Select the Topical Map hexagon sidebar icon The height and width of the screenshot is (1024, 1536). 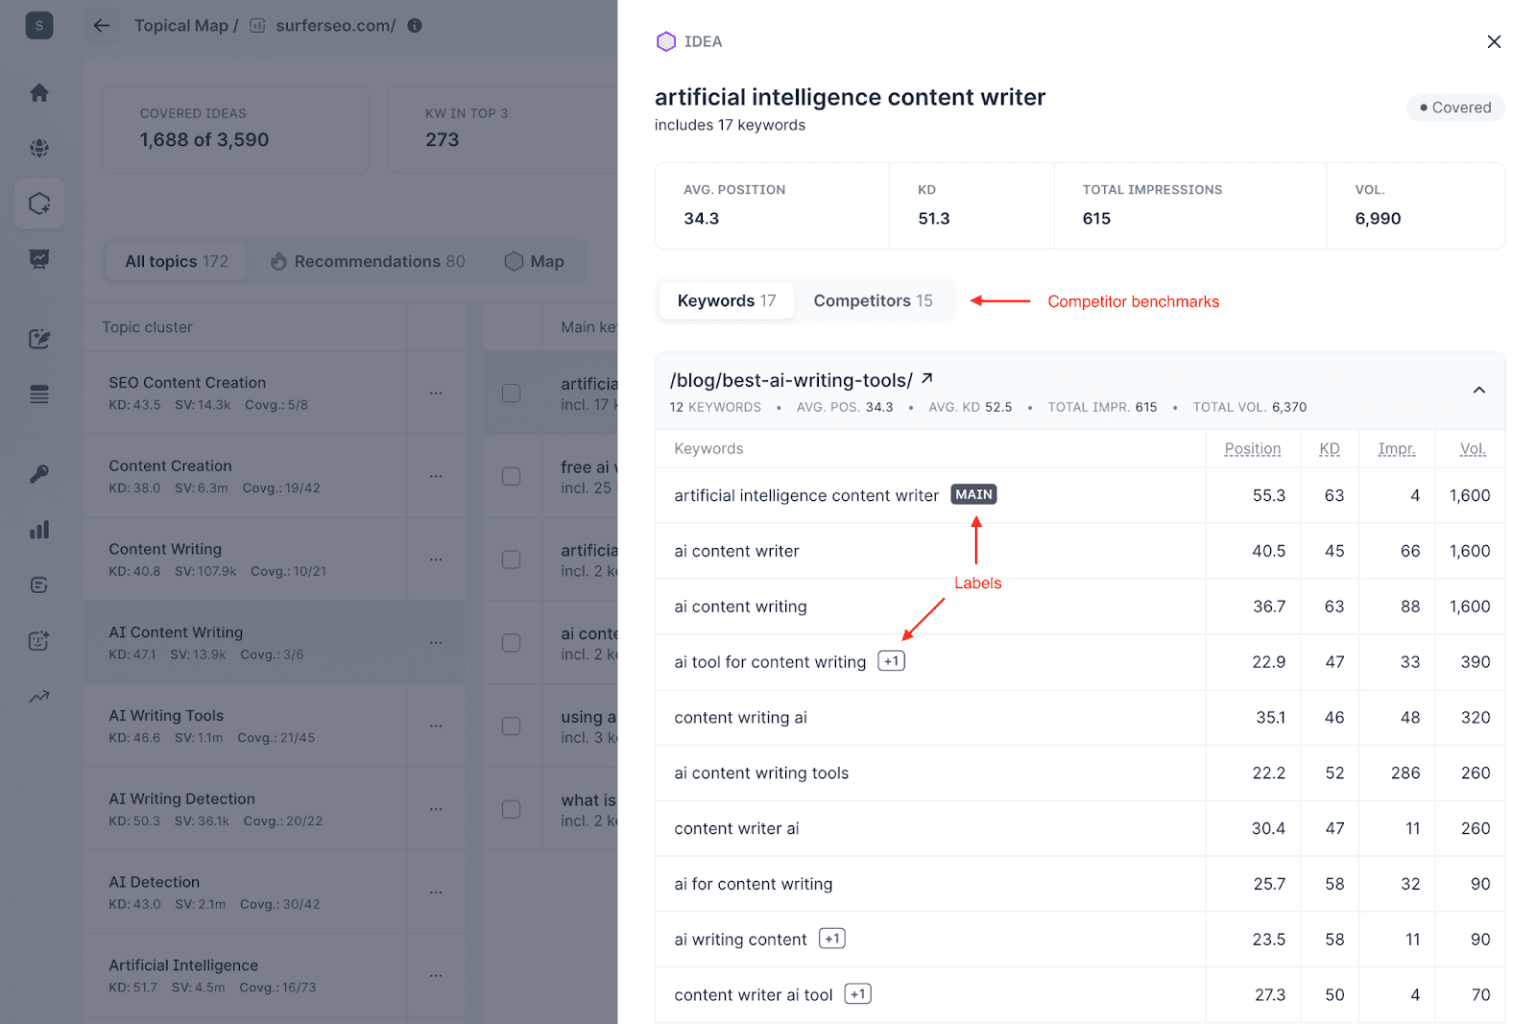tap(39, 204)
